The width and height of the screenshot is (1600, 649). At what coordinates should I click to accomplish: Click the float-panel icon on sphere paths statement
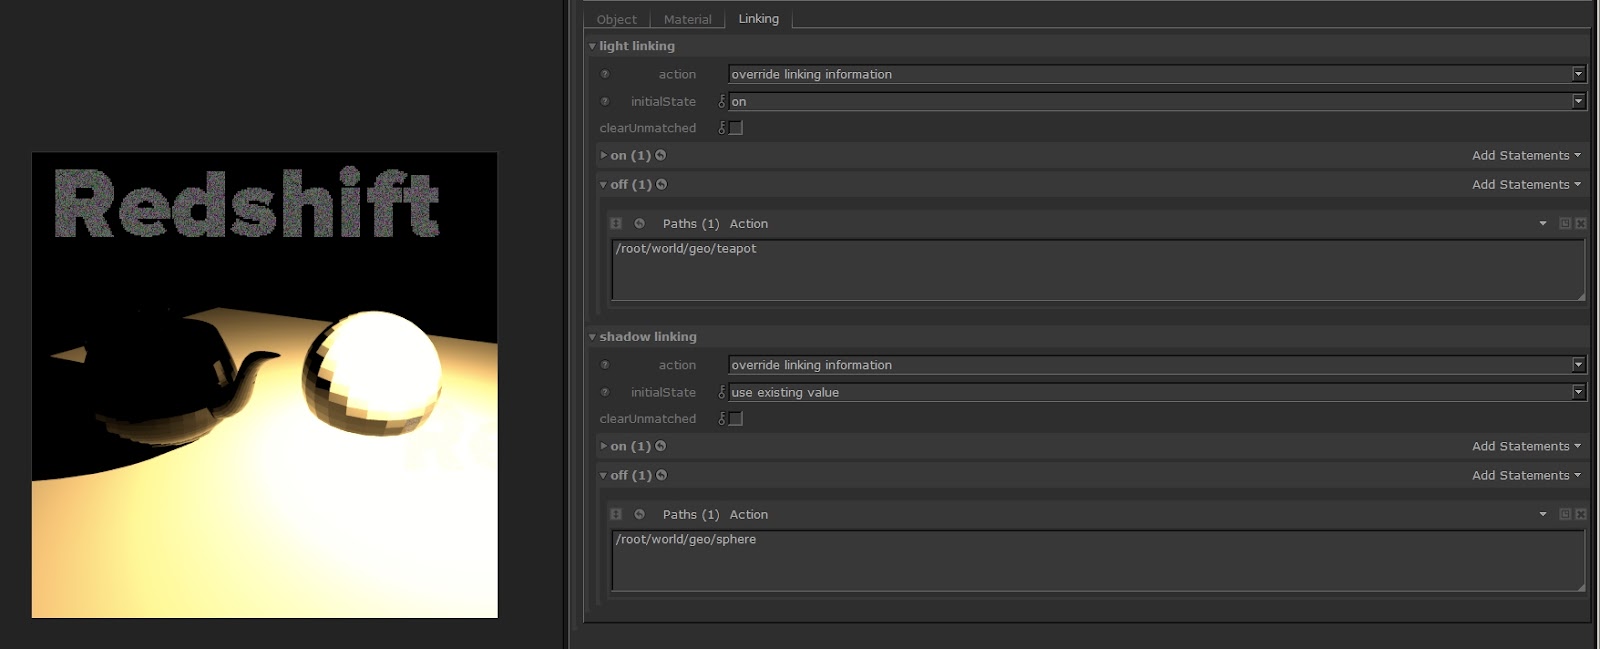coord(1565,514)
